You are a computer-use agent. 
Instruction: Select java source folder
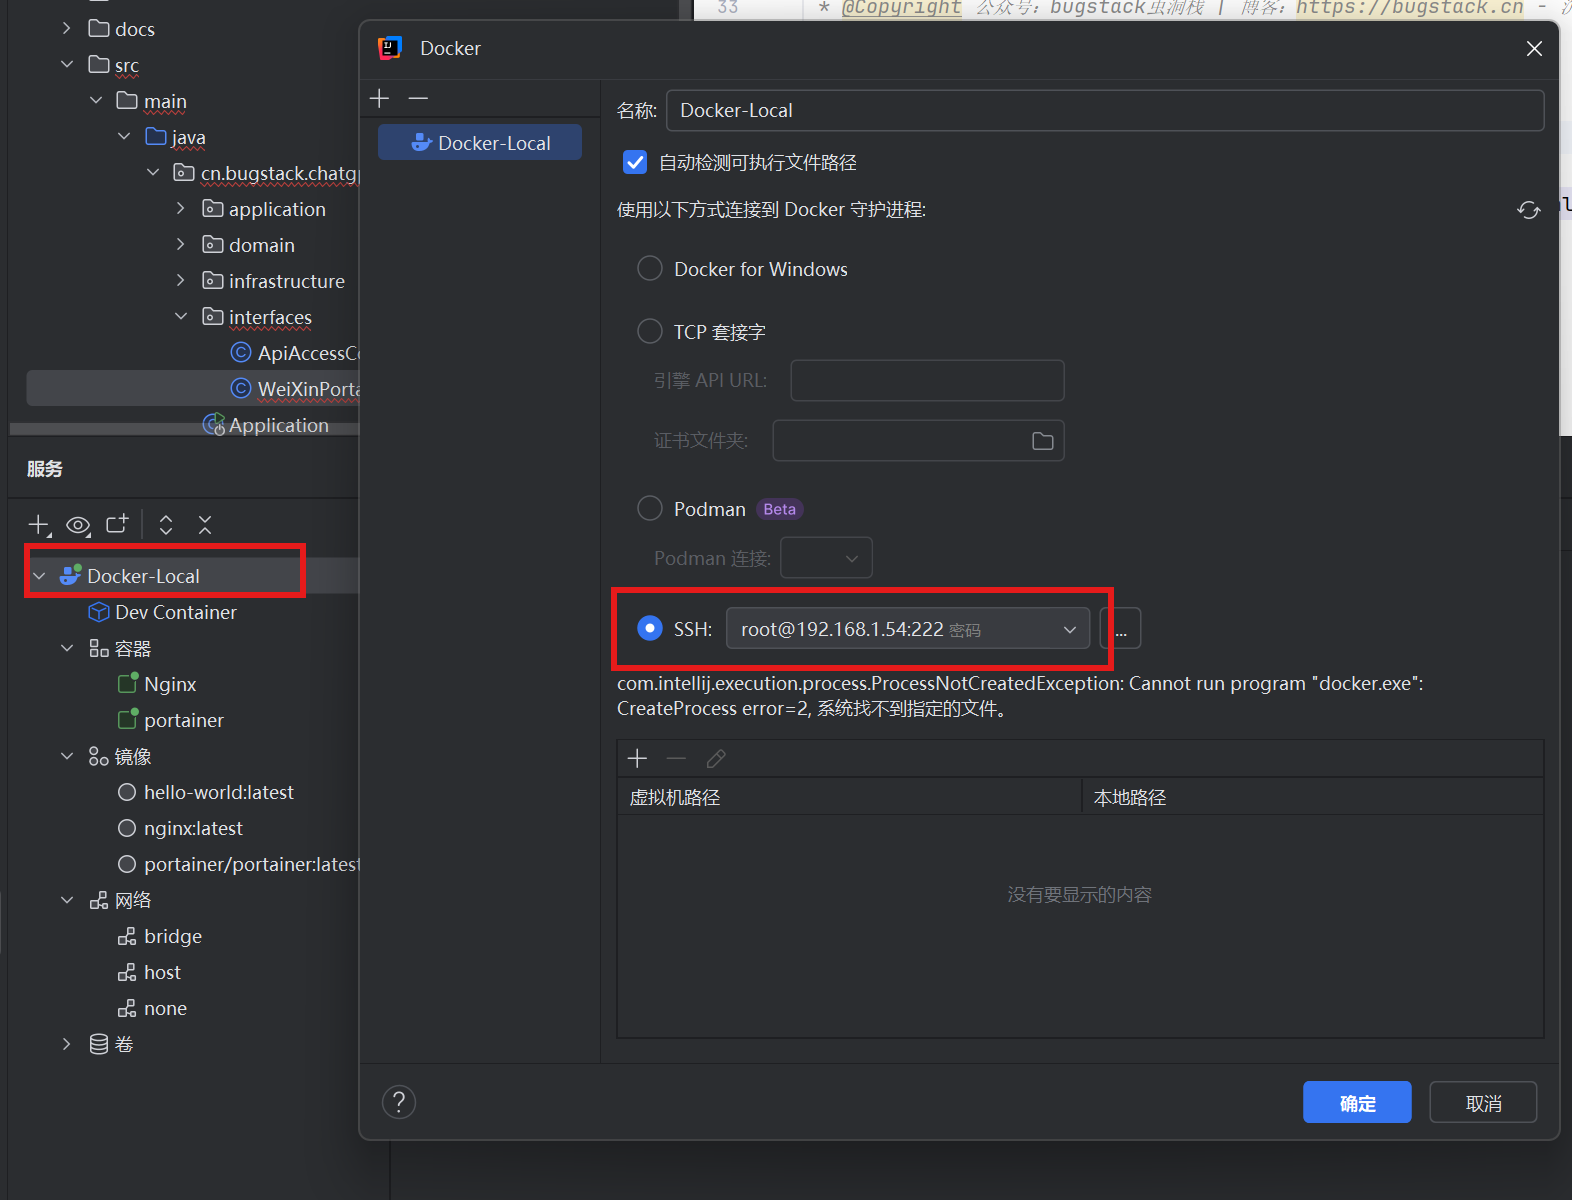point(176,137)
